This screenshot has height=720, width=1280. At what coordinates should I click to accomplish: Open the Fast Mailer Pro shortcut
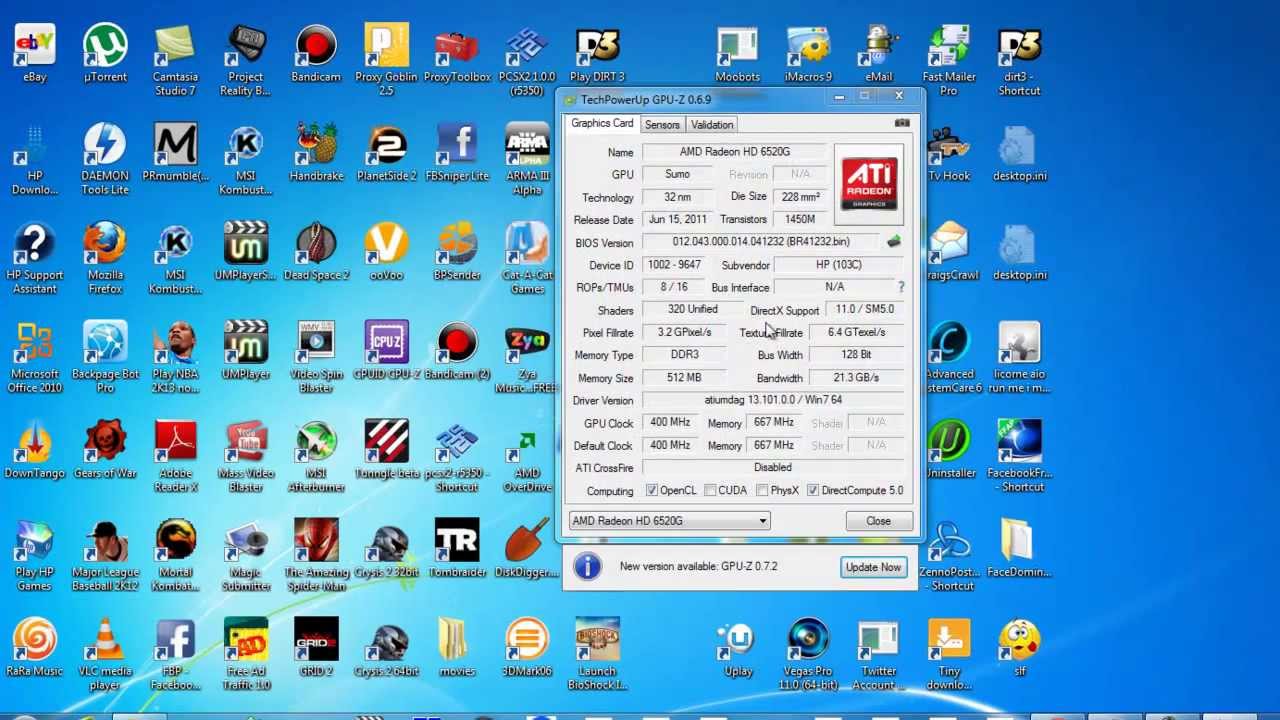(948, 59)
